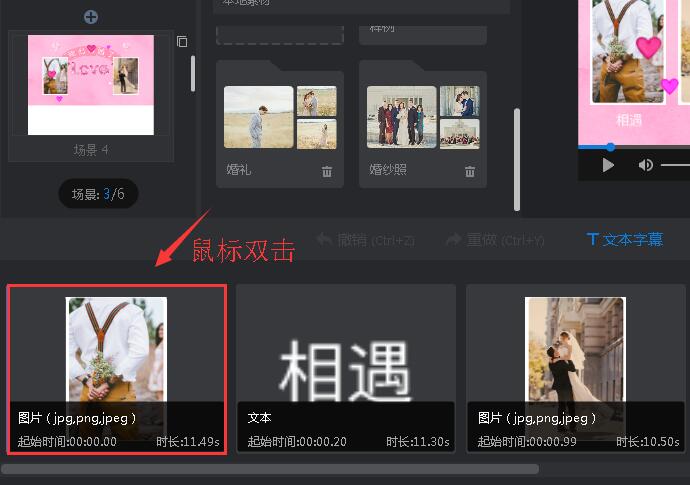
Task: Click the 婚礼 folder label
Action: tap(239, 169)
